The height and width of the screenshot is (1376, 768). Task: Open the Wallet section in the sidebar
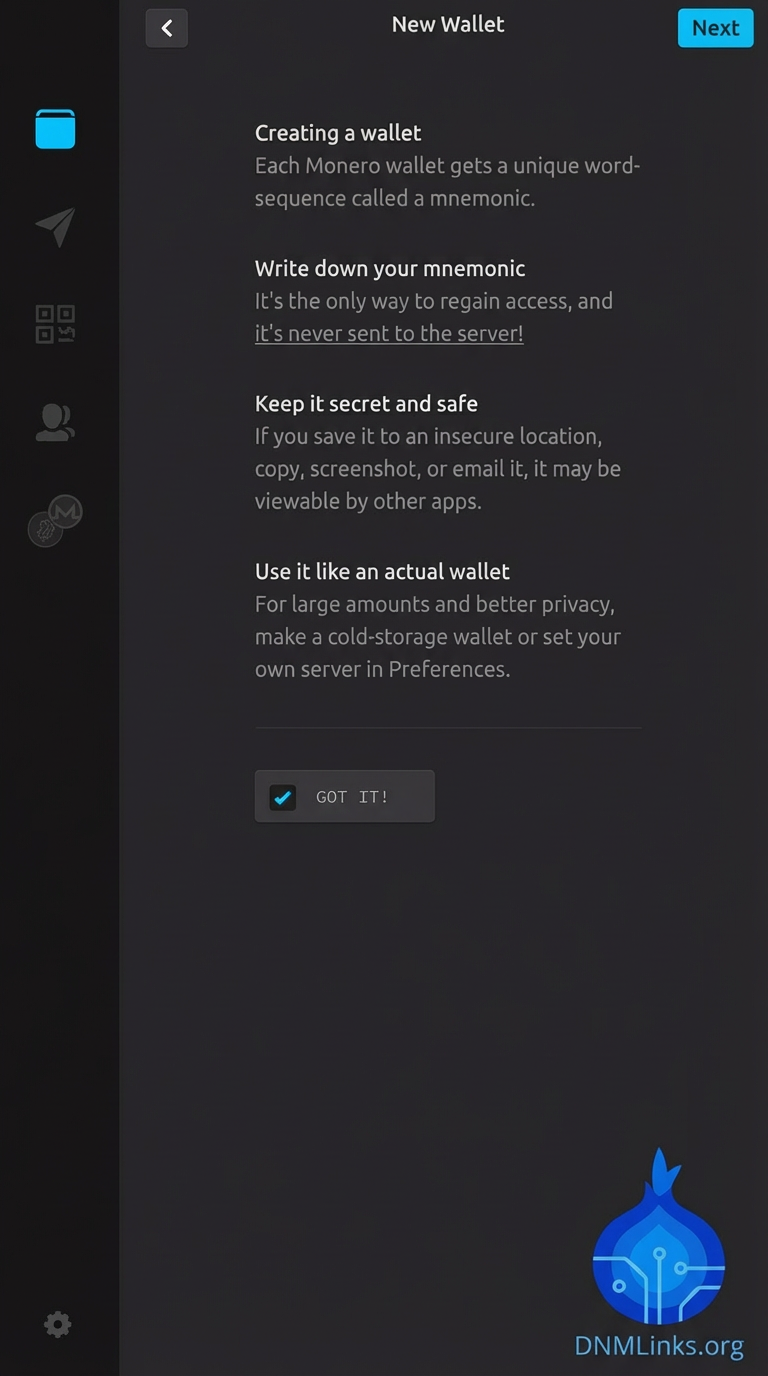tap(55, 128)
